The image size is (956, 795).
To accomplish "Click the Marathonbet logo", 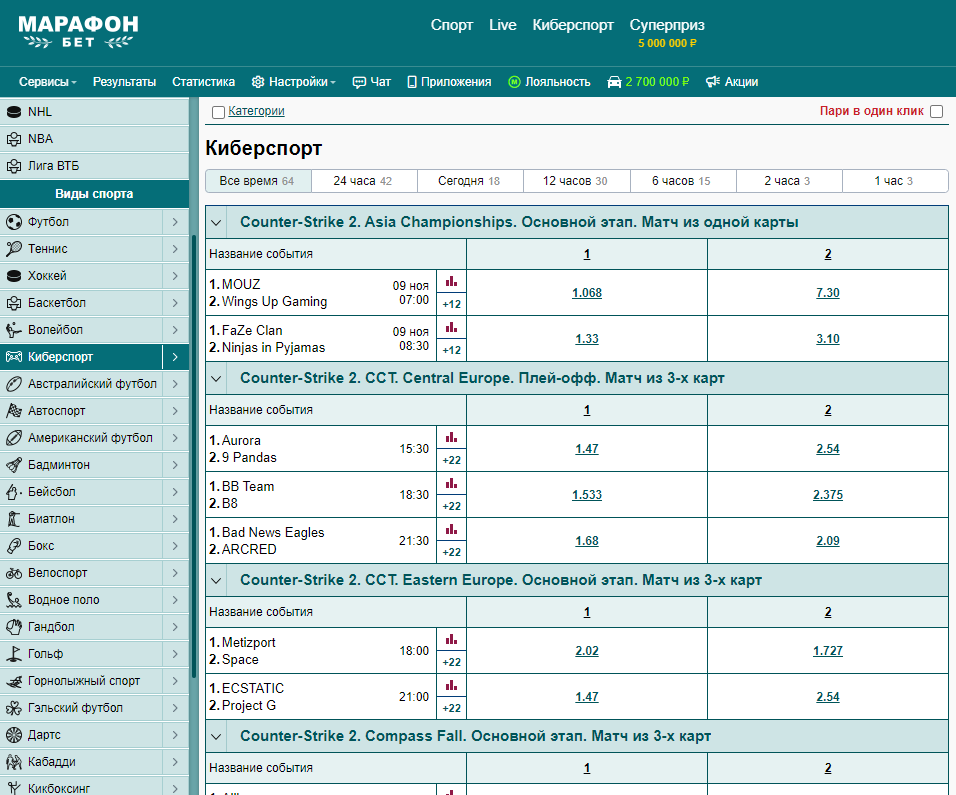I will click(x=78, y=32).
